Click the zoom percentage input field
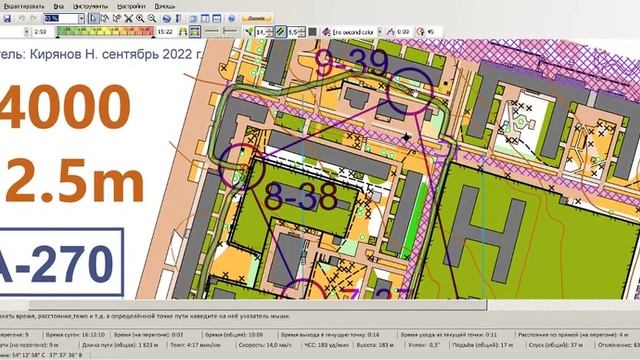Viewport: 640px width, 360px height. [x=61, y=18]
